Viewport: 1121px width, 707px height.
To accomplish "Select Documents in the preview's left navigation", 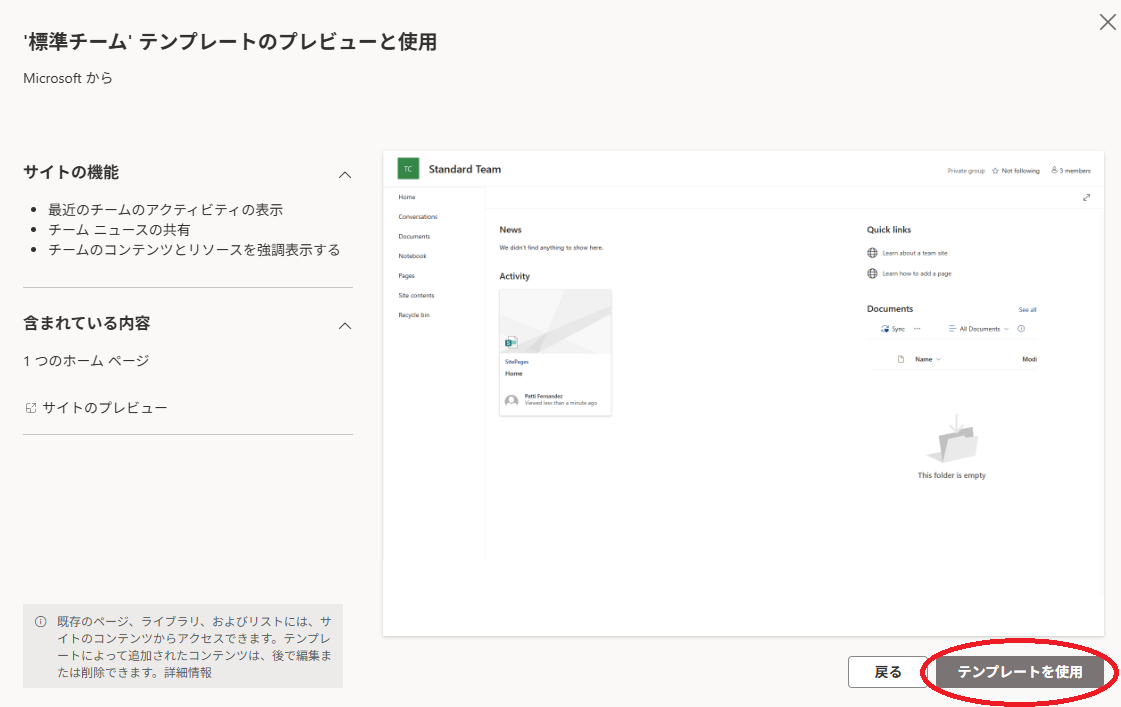I will tap(415, 237).
